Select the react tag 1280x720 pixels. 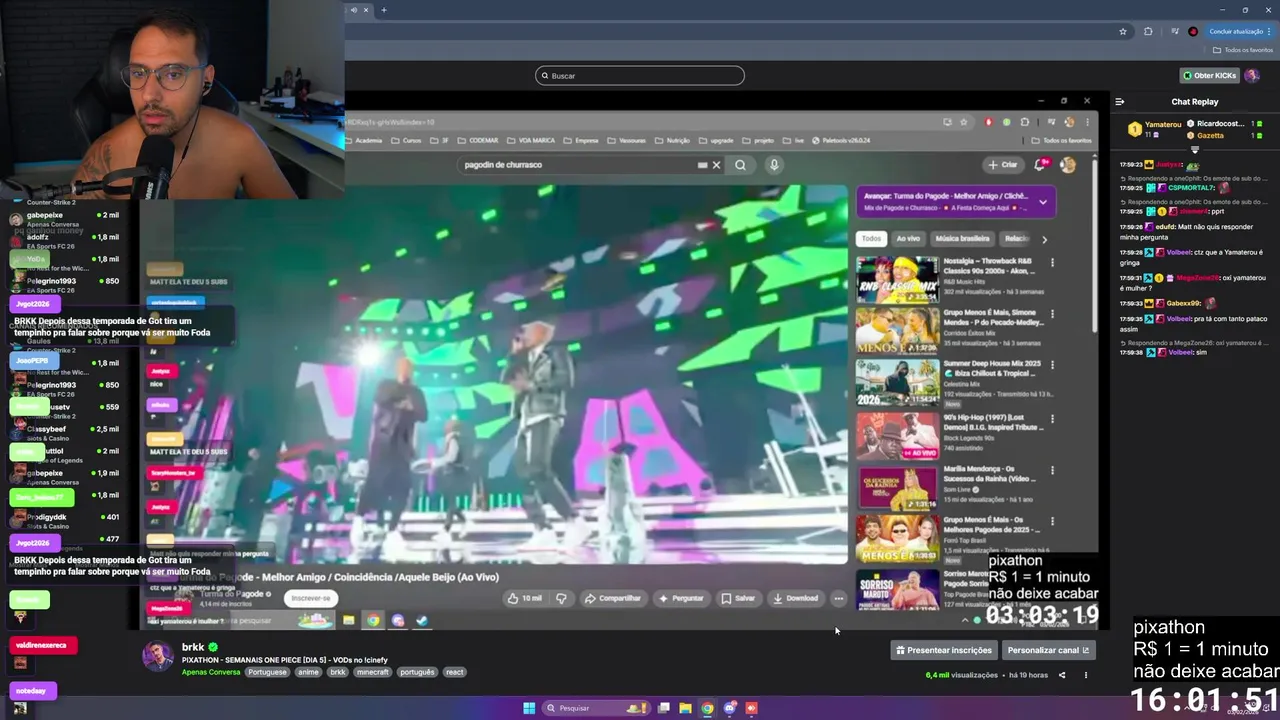click(x=455, y=672)
